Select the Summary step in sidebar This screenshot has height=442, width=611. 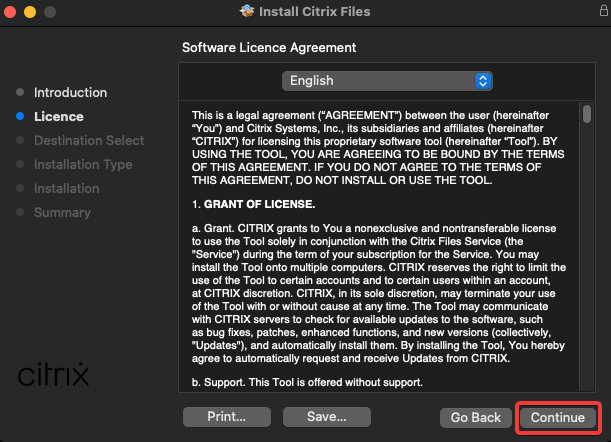[62, 212]
